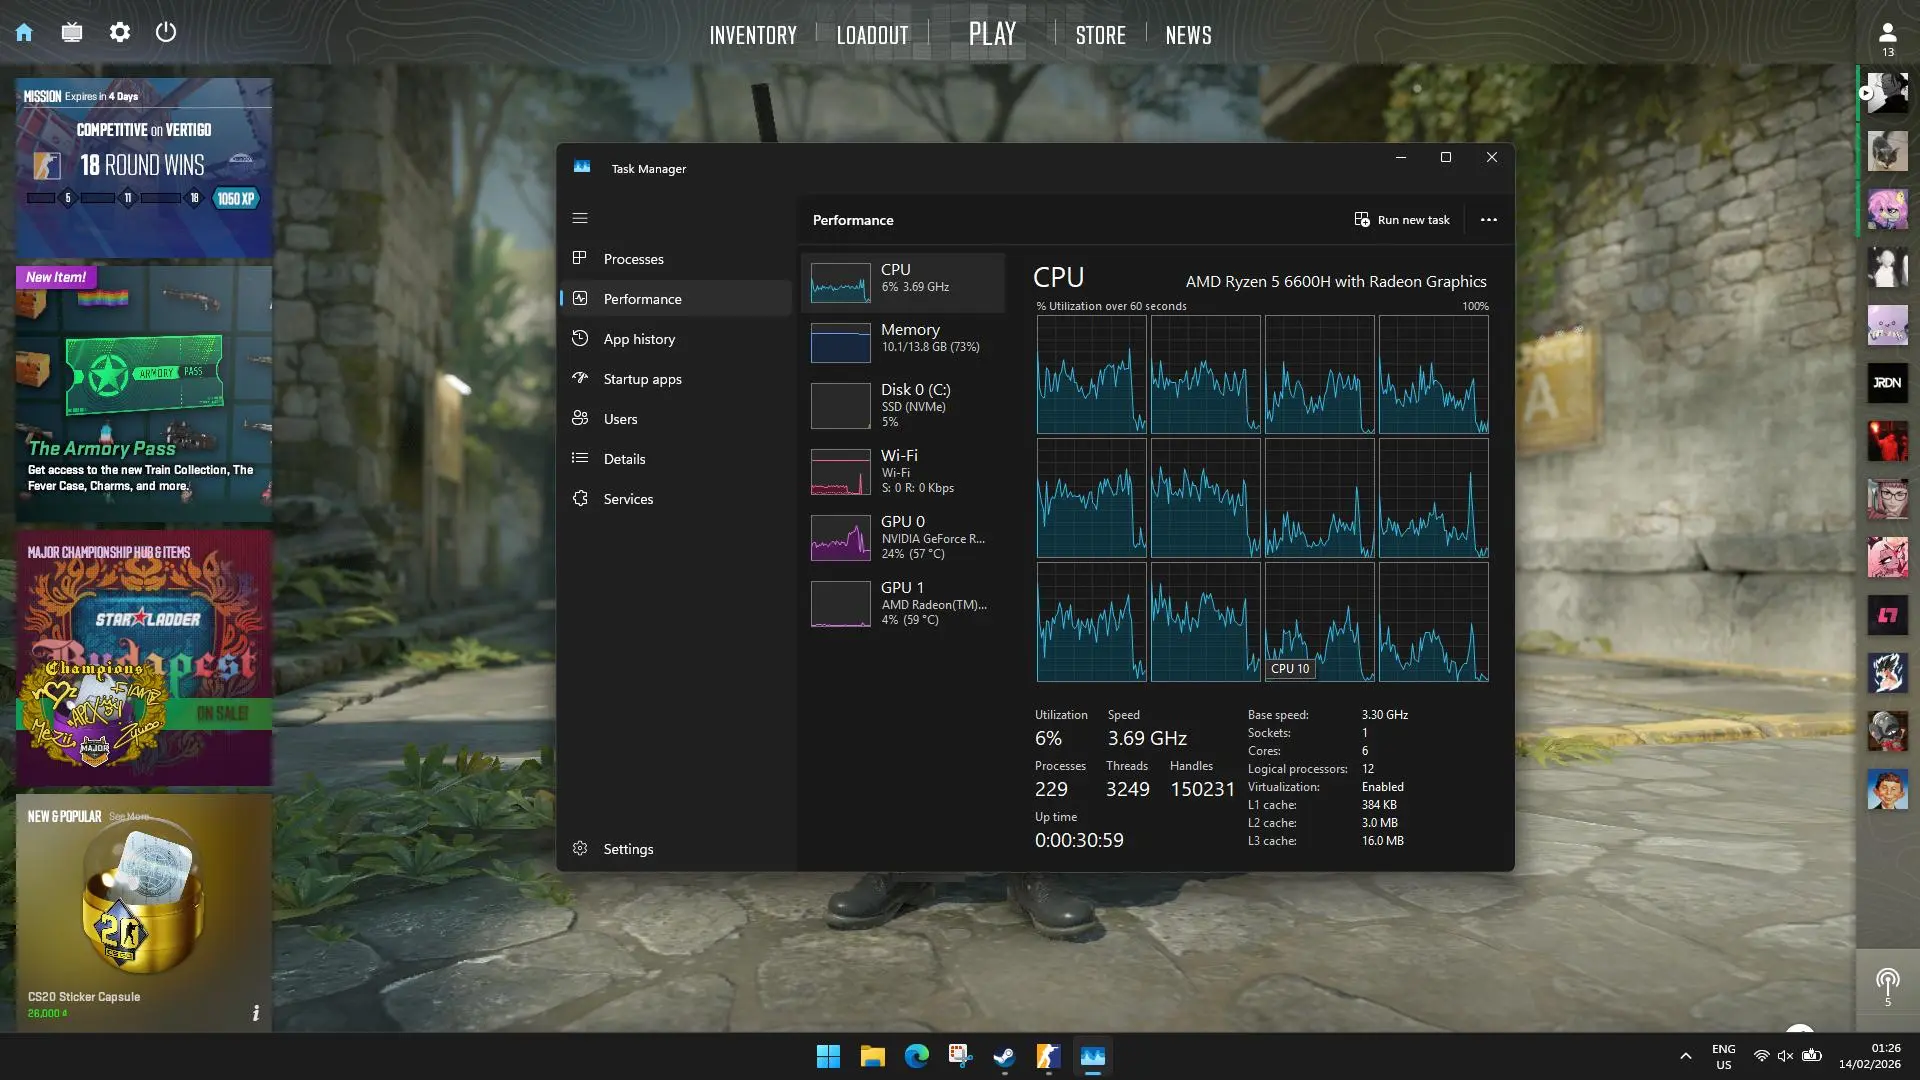Open Settings in Task Manager sidebar
The image size is (1920, 1080).
pos(676,849)
